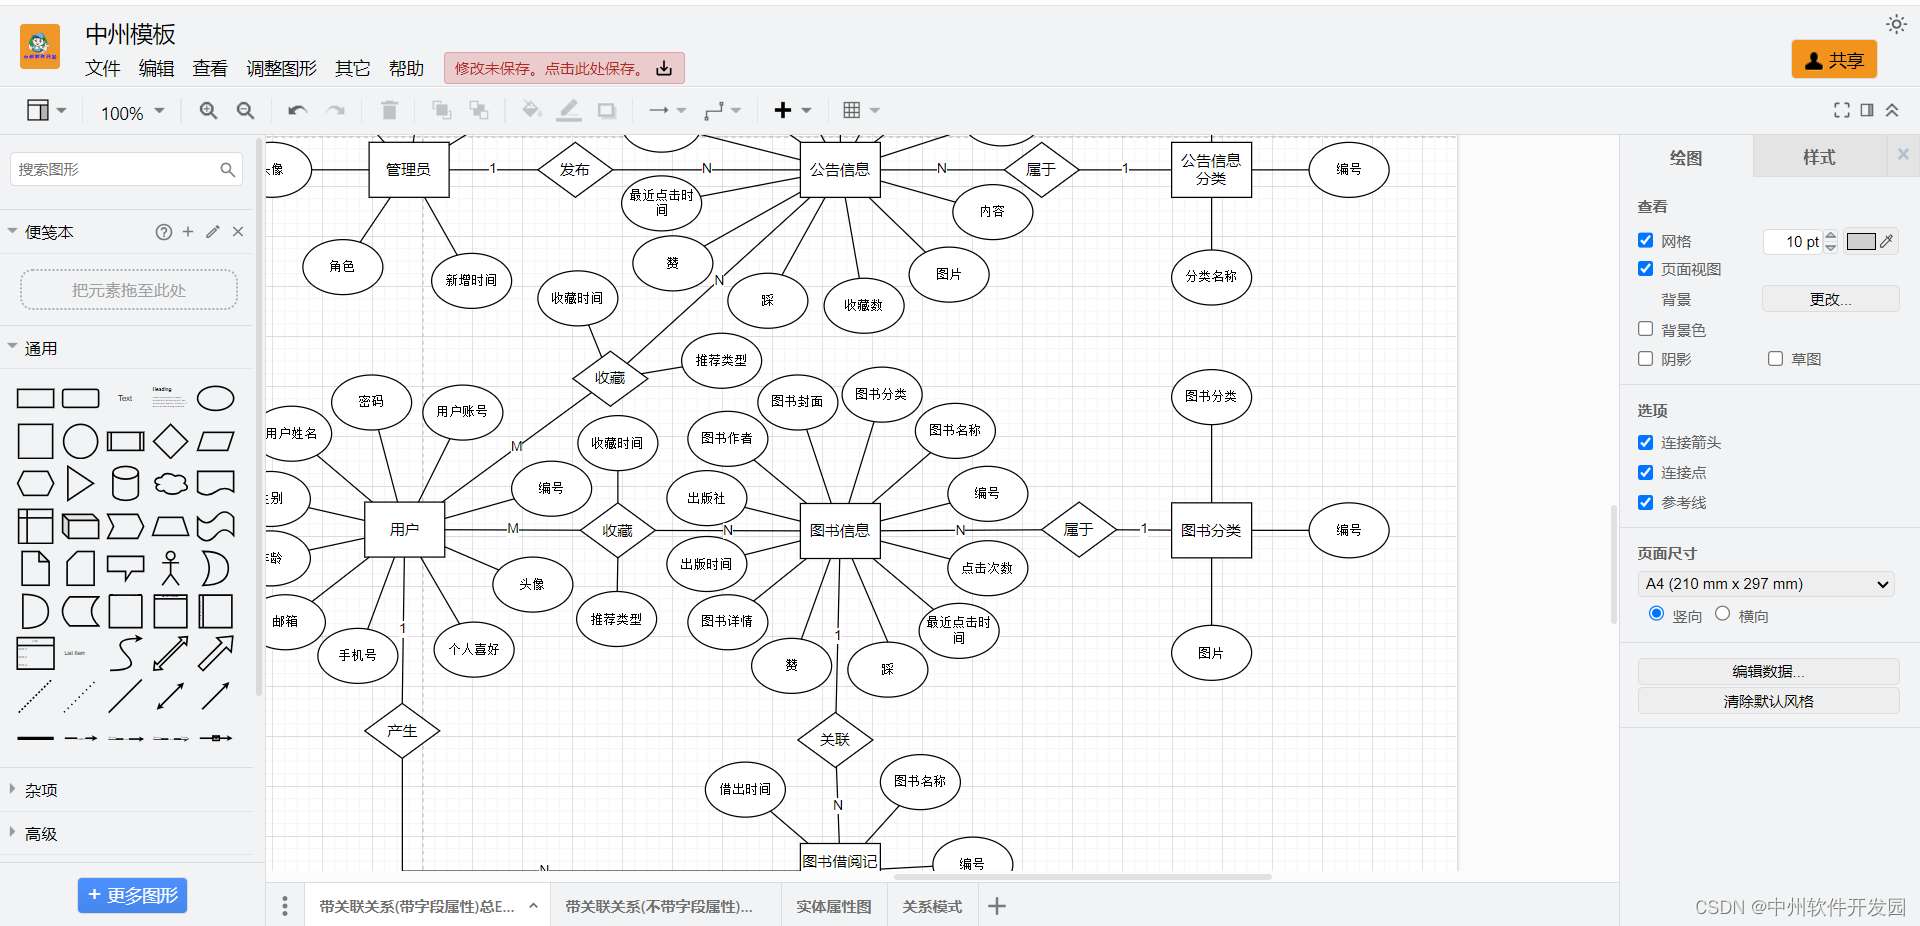Collapse the toolbar with double-chevron icon
This screenshot has height=926, width=1920.
tap(1892, 110)
